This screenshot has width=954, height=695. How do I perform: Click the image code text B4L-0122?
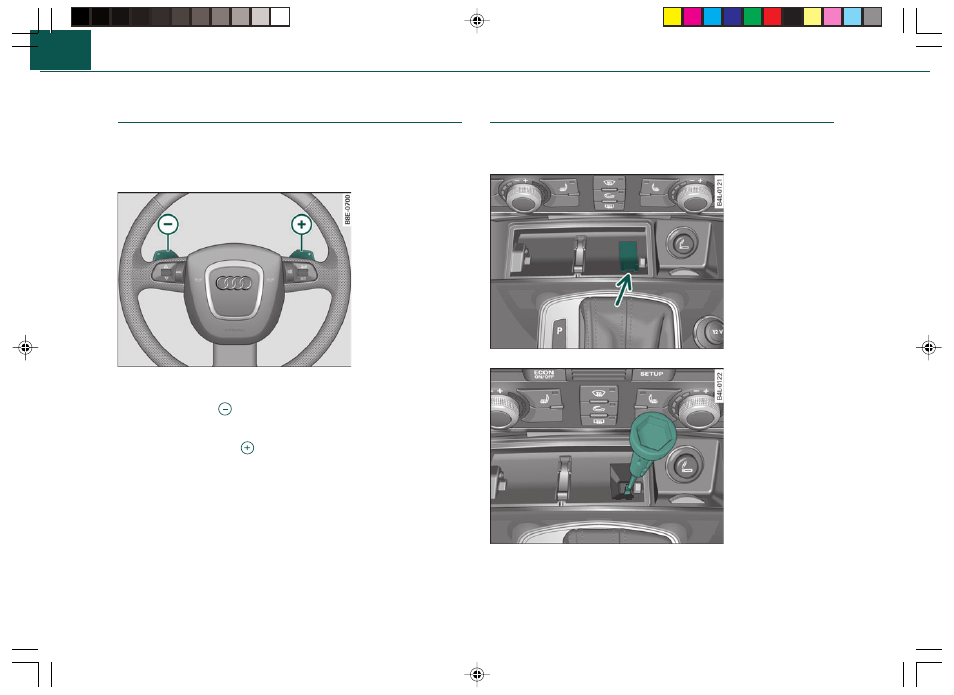pyautogui.click(x=719, y=386)
